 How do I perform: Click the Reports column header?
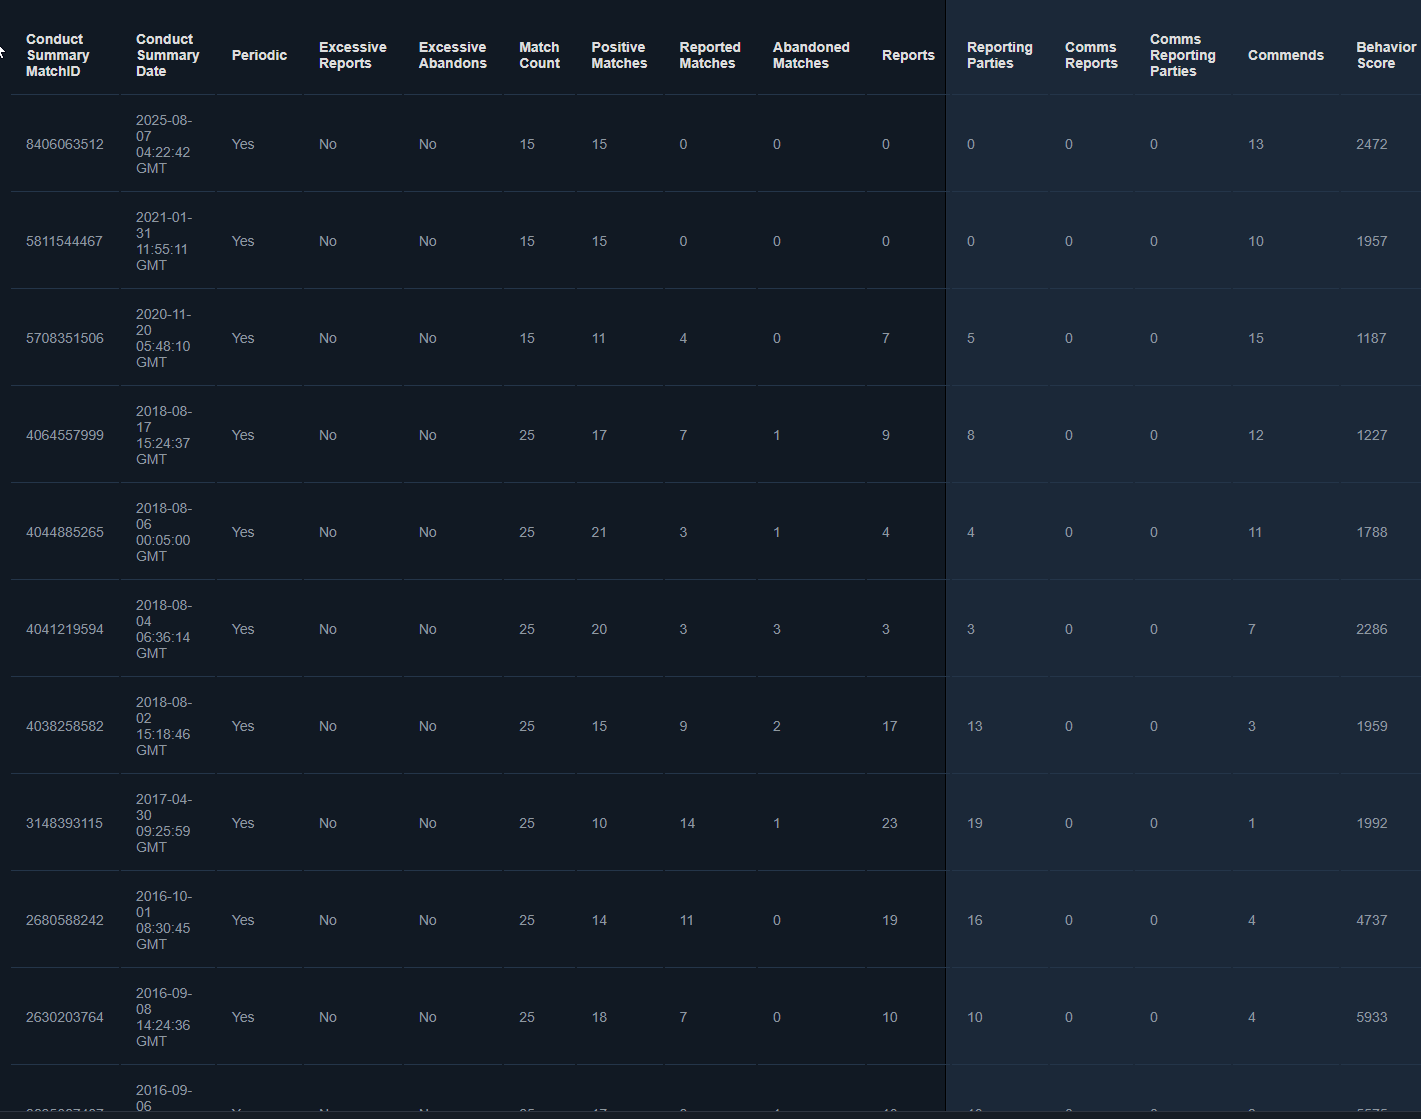908,55
